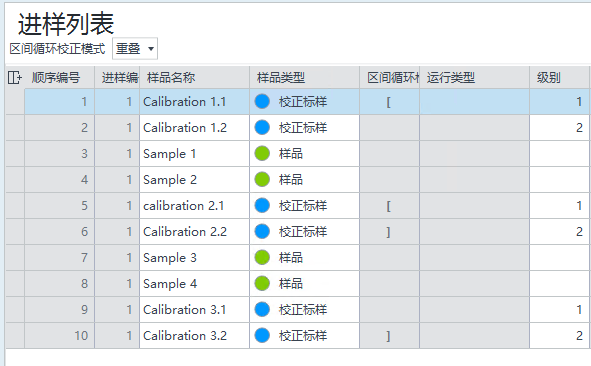Click the 样品名称 column header

194,78
